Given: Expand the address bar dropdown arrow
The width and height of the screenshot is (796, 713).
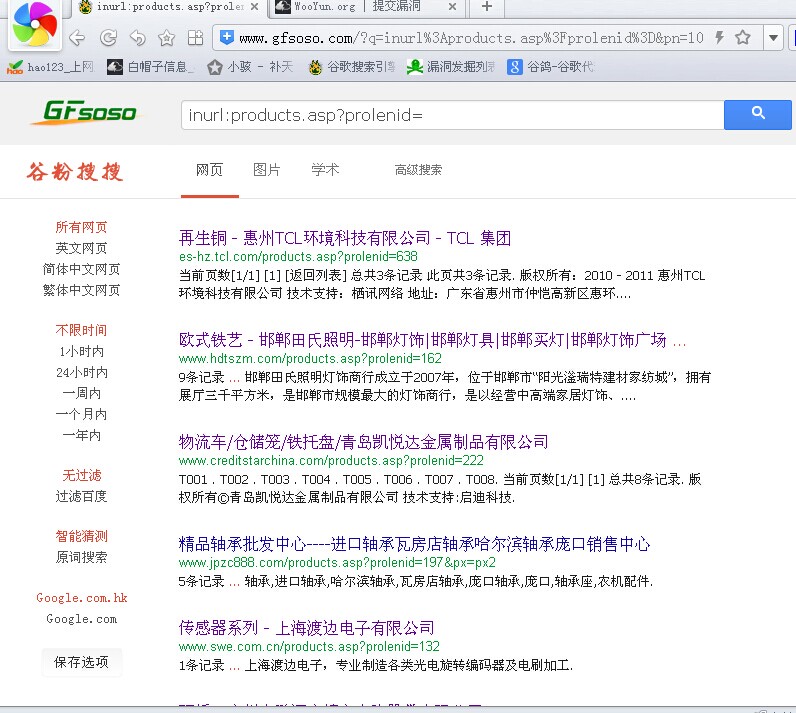Looking at the screenshot, I should 773,38.
